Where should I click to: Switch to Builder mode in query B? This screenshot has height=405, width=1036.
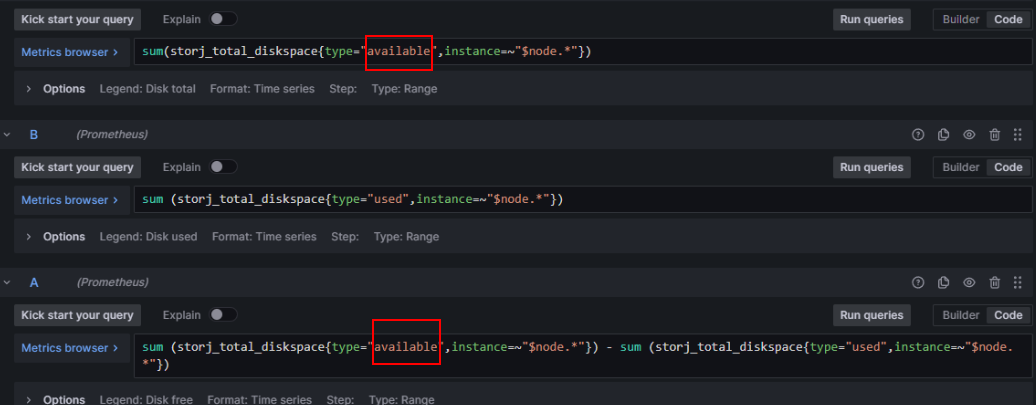click(x=961, y=167)
